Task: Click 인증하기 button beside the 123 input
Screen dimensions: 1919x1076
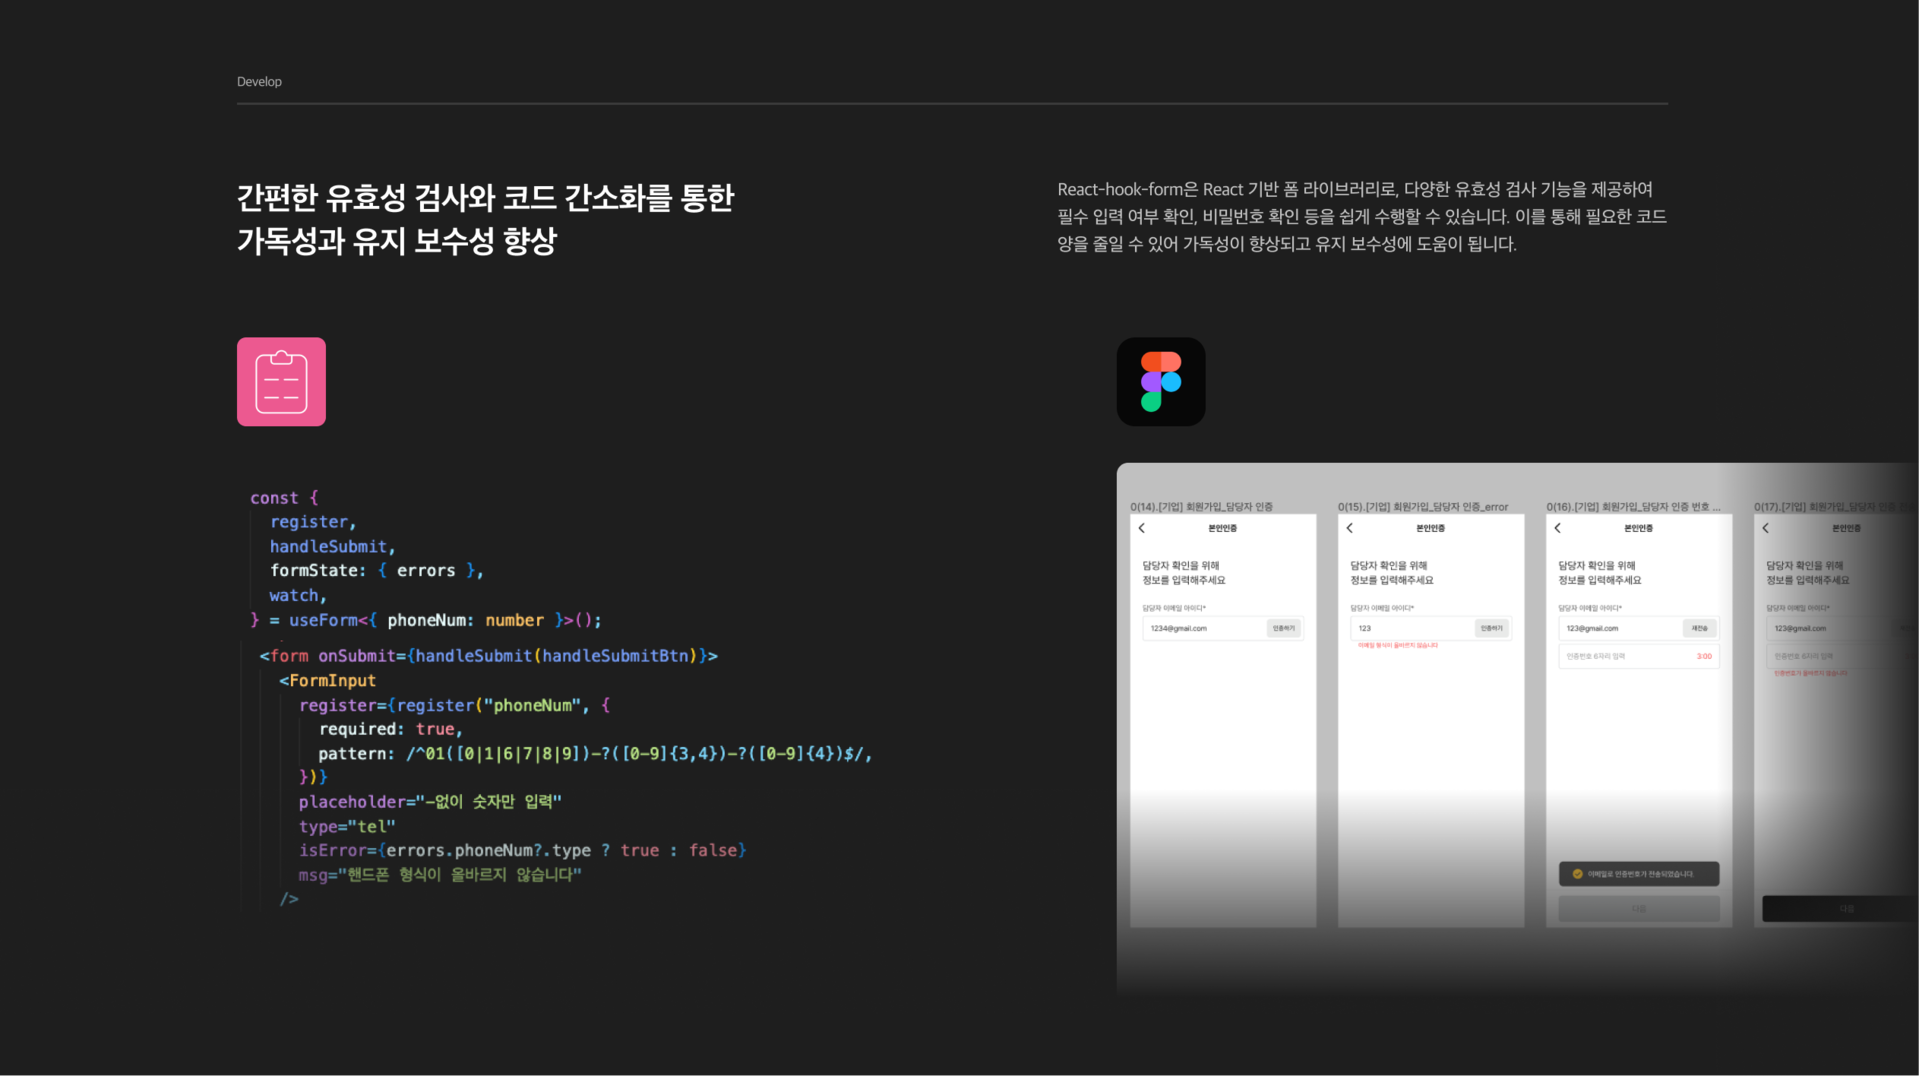Action: coord(1491,628)
